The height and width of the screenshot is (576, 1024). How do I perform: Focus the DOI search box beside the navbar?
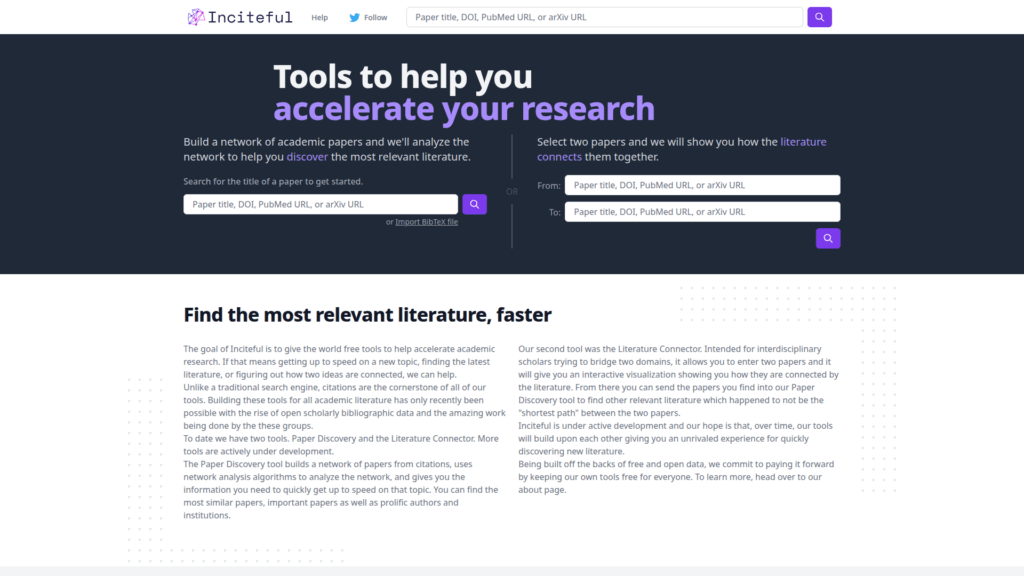tap(605, 17)
